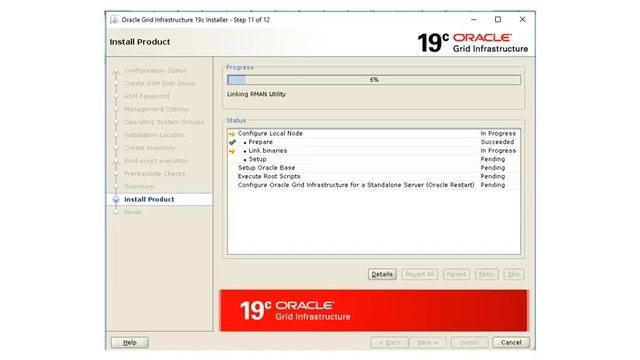
Task: Click the arrow icon beside Configure Local Node
Action: pyautogui.click(x=232, y=134)
